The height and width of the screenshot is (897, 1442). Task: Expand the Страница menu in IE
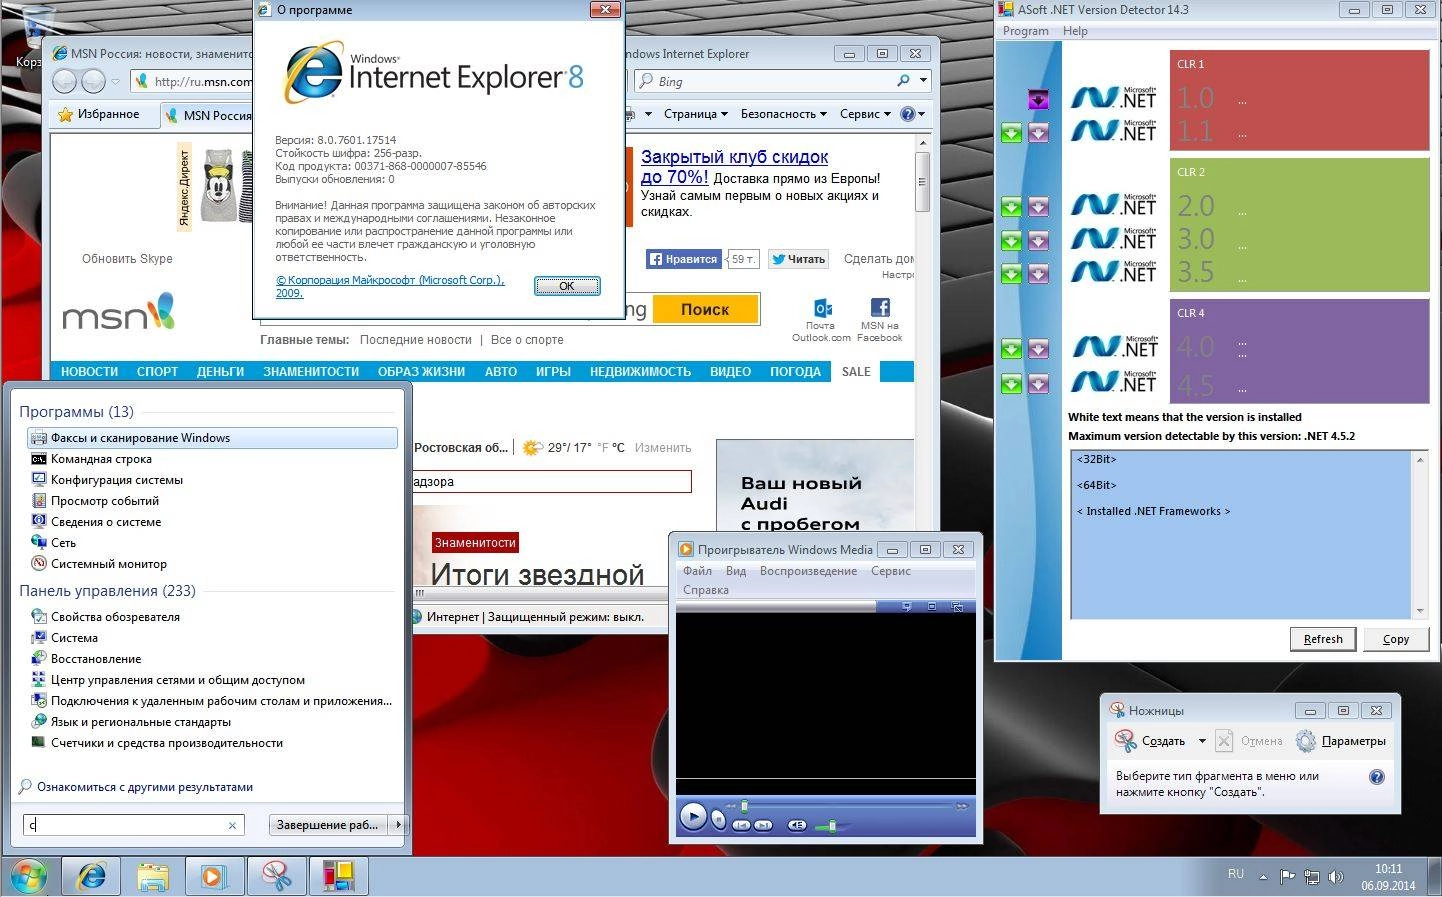696,114
